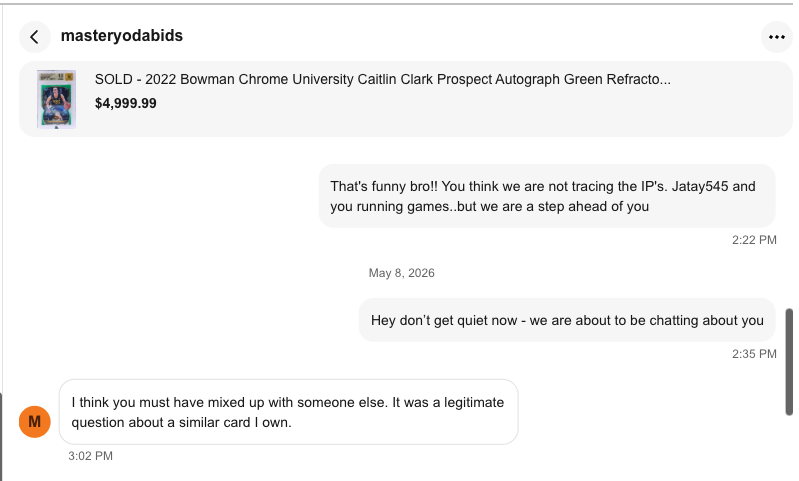Click the 2:22 PM timestamp

[754, 240]
